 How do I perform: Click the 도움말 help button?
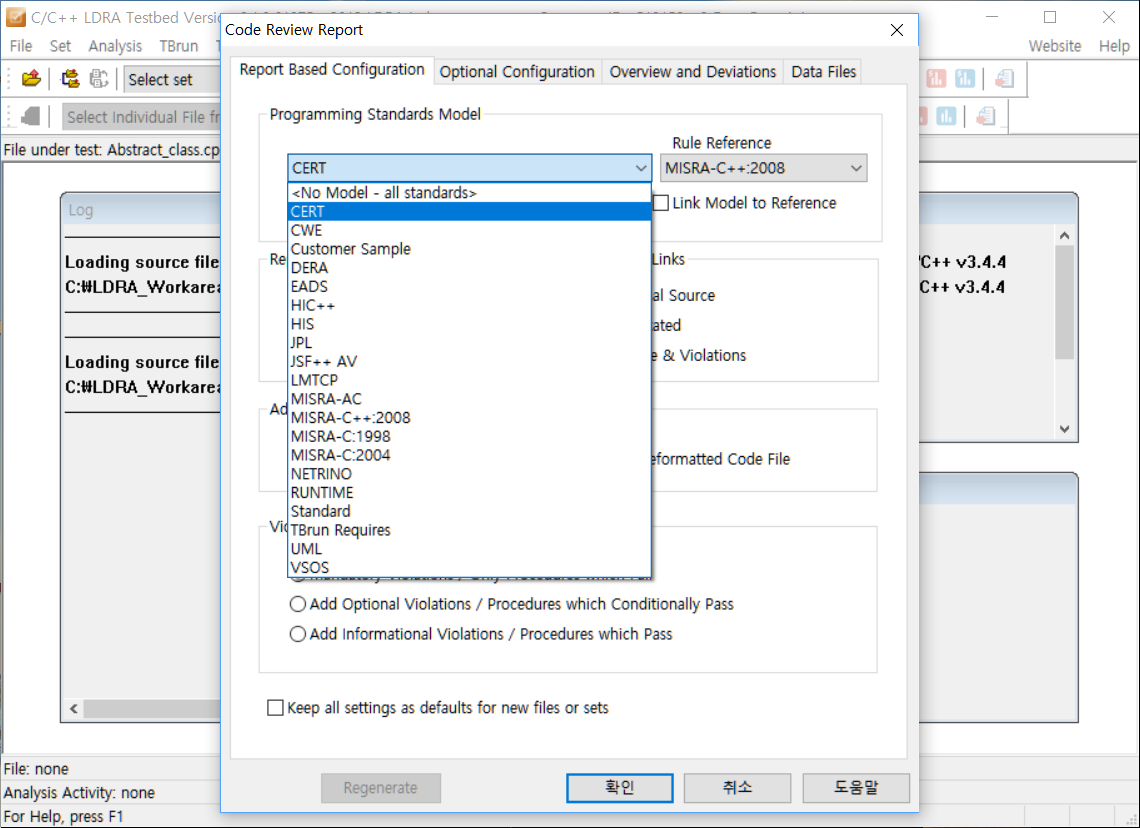click(856, 788)
